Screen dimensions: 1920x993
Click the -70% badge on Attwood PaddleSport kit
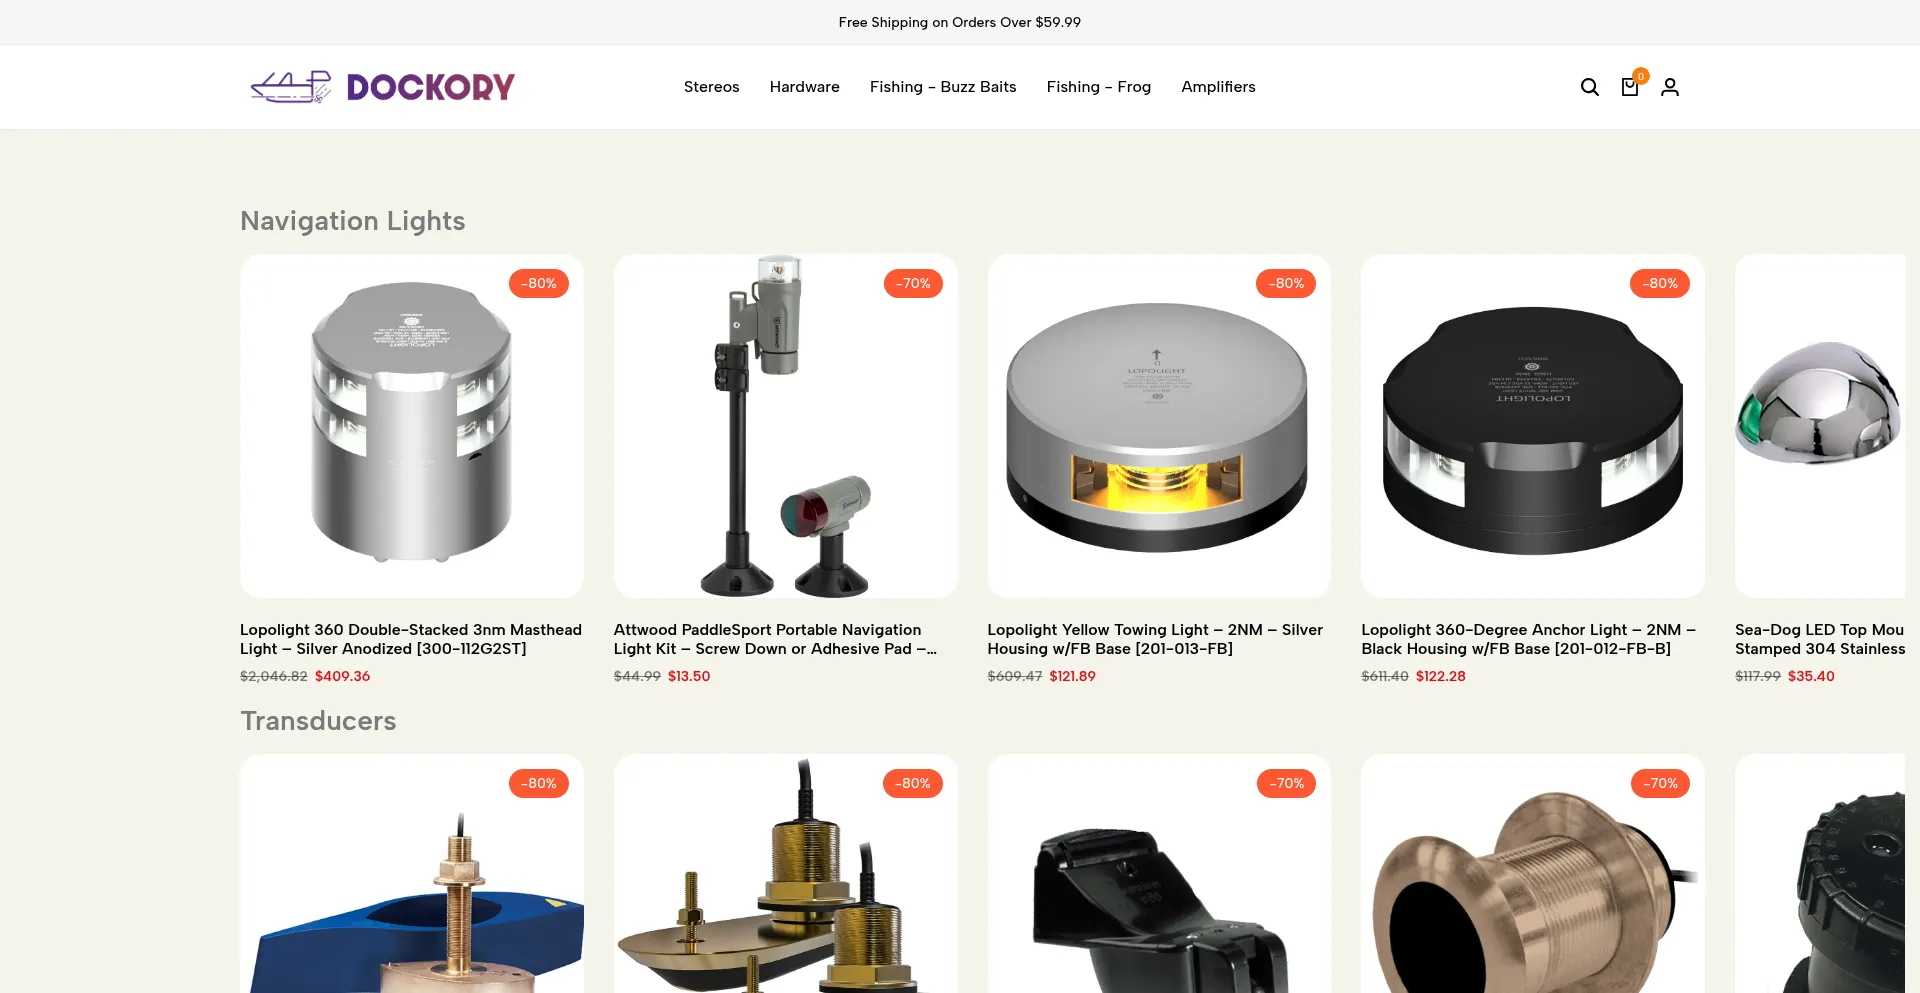coord(913,283)
